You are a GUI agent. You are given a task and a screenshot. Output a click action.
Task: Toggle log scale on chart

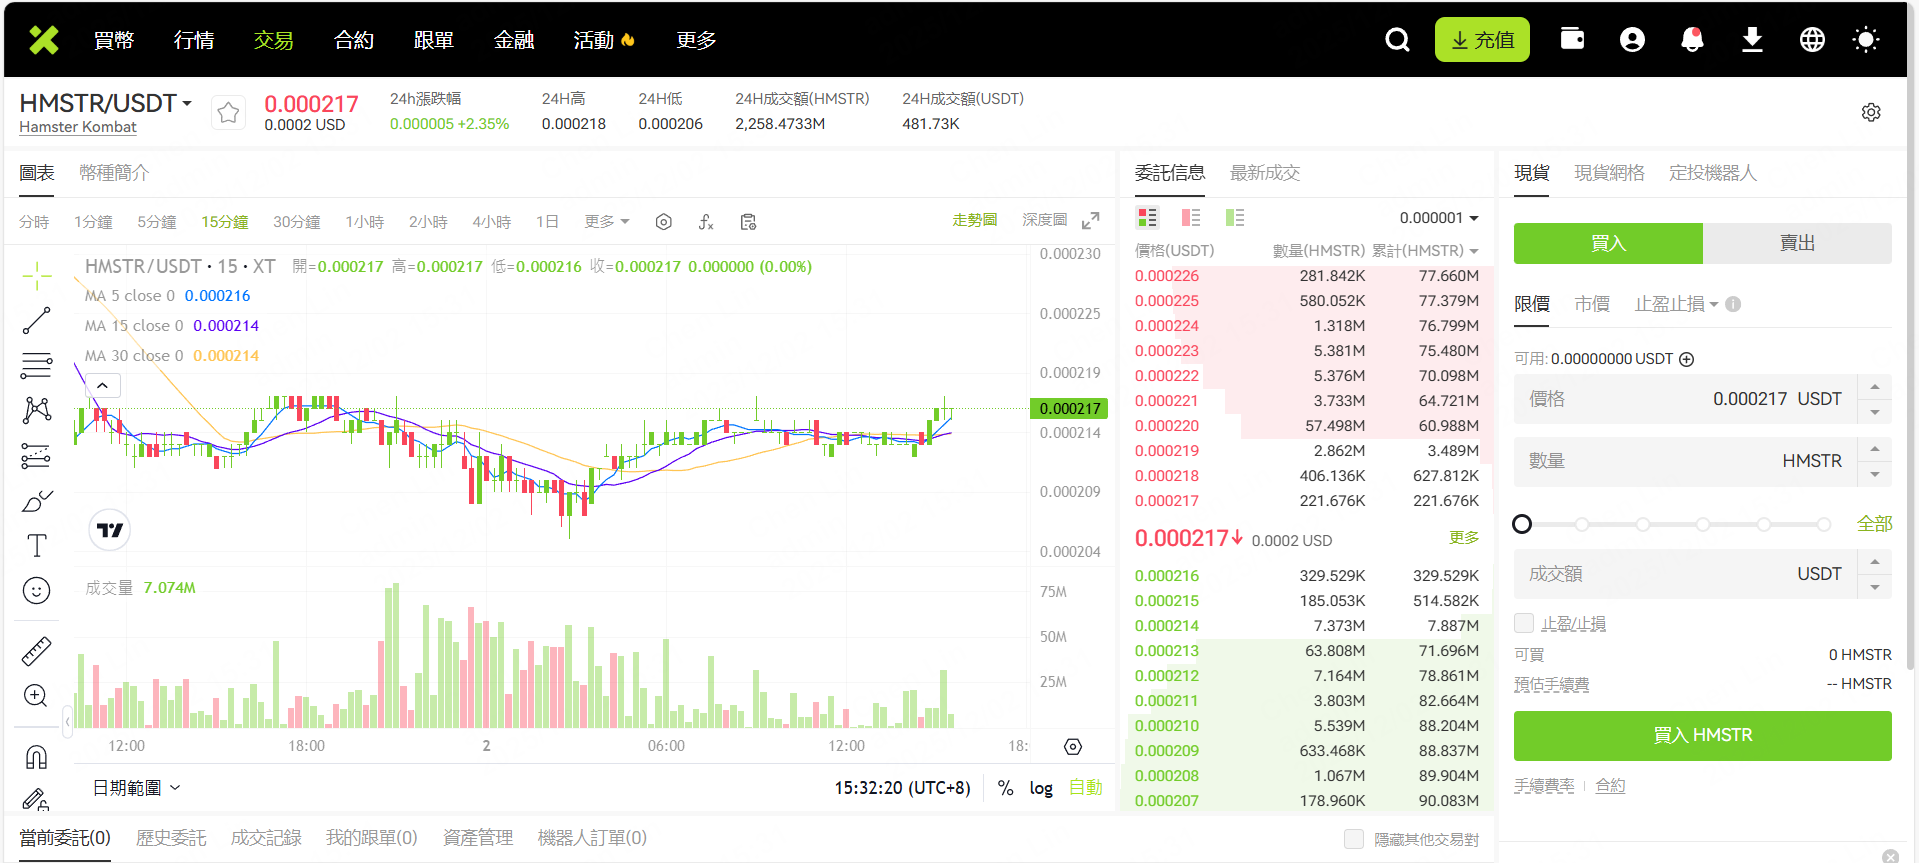[x=1041, y=788]
